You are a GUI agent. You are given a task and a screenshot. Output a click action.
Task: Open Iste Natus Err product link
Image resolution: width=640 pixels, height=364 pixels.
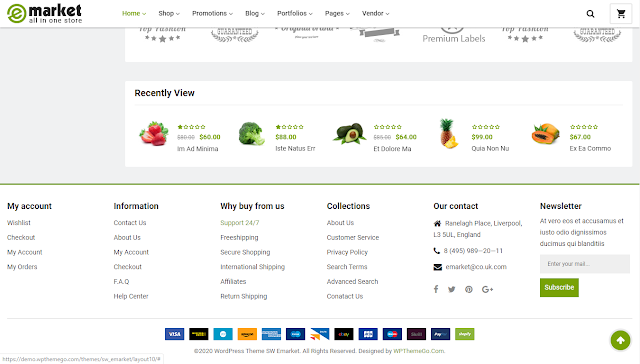pyautogui.click(x=295, y=149)
